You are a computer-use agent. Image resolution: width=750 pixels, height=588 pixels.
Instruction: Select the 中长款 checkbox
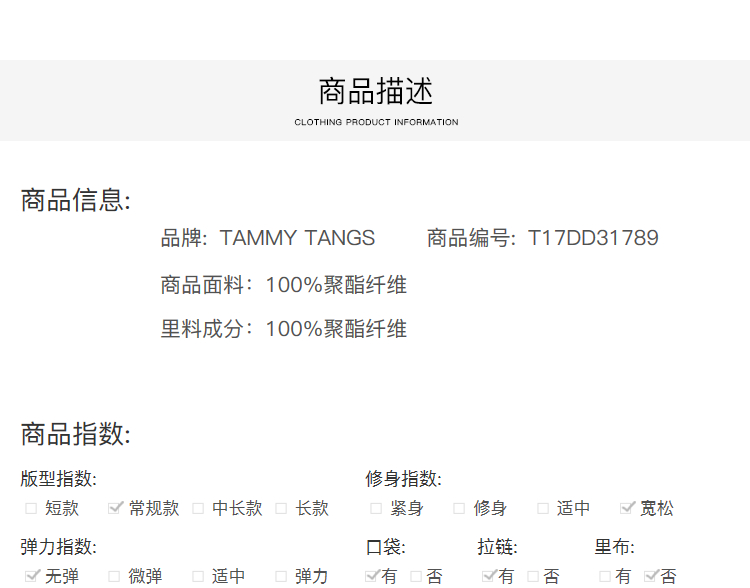point(198,508)
